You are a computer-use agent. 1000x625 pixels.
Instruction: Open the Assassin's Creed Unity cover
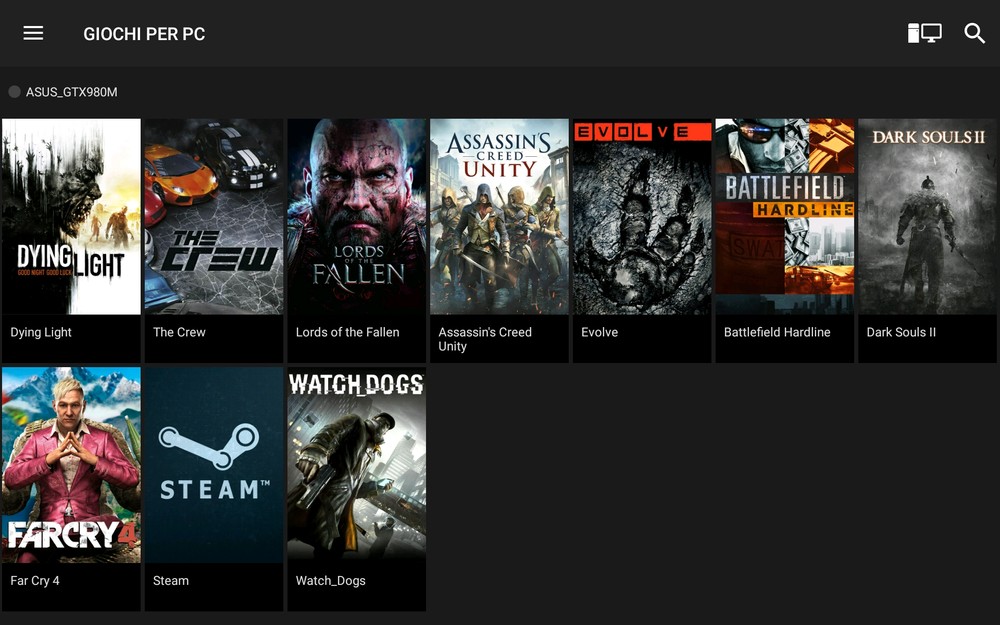499,216
